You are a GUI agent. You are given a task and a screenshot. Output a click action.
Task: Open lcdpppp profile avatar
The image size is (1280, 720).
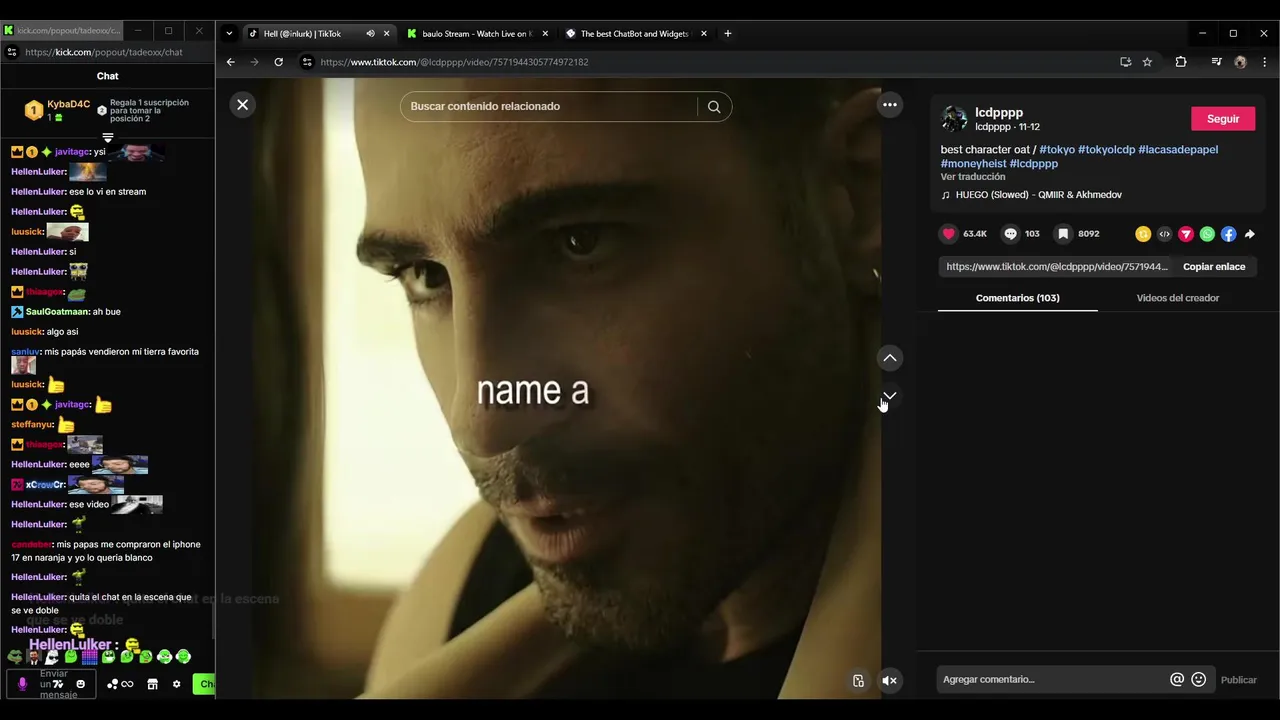click(955, 119)
